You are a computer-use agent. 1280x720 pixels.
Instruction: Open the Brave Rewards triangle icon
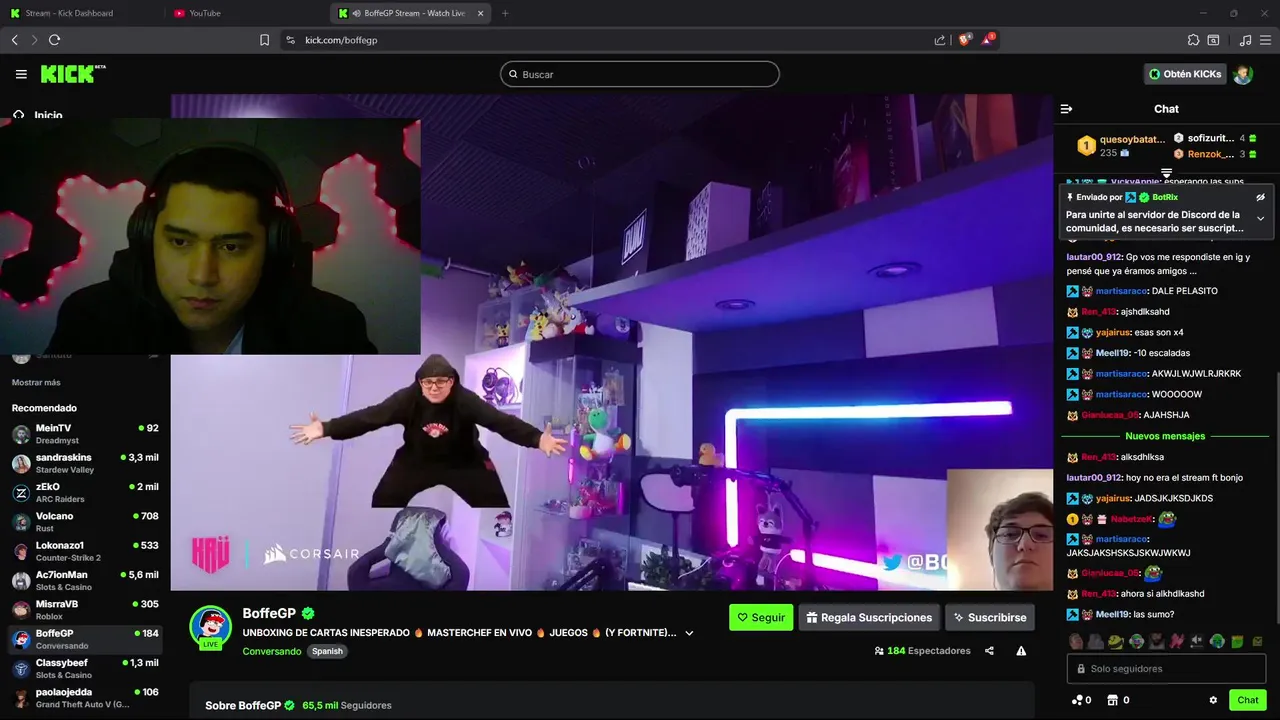pyautogui.click(x=990, y=40)
